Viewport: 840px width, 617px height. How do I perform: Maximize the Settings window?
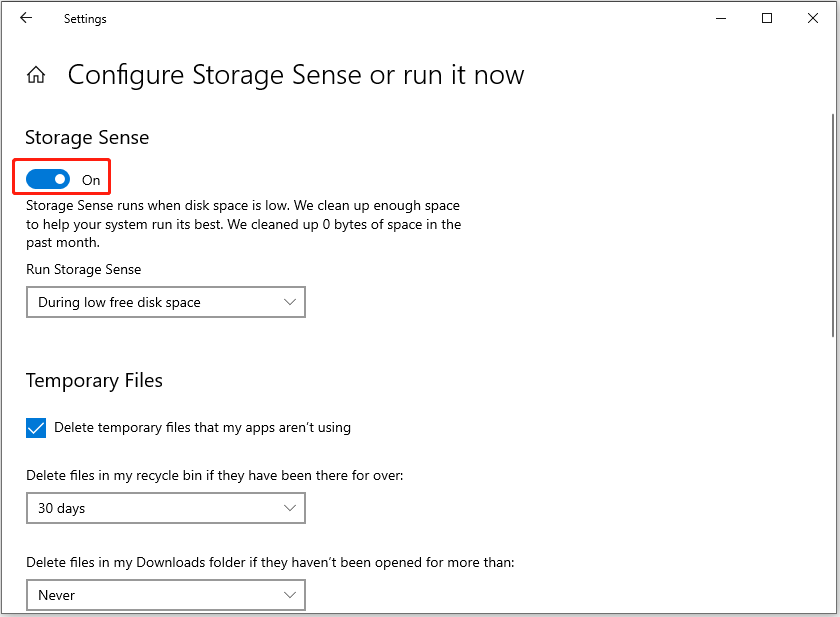pyautogui.click(x=767, y=18)
